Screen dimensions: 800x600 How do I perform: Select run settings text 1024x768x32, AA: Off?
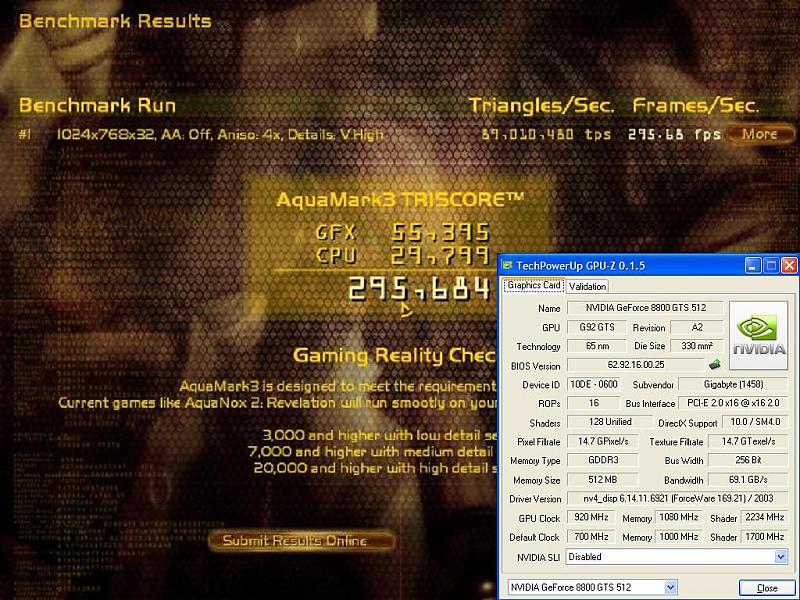(x=219, y=135)
